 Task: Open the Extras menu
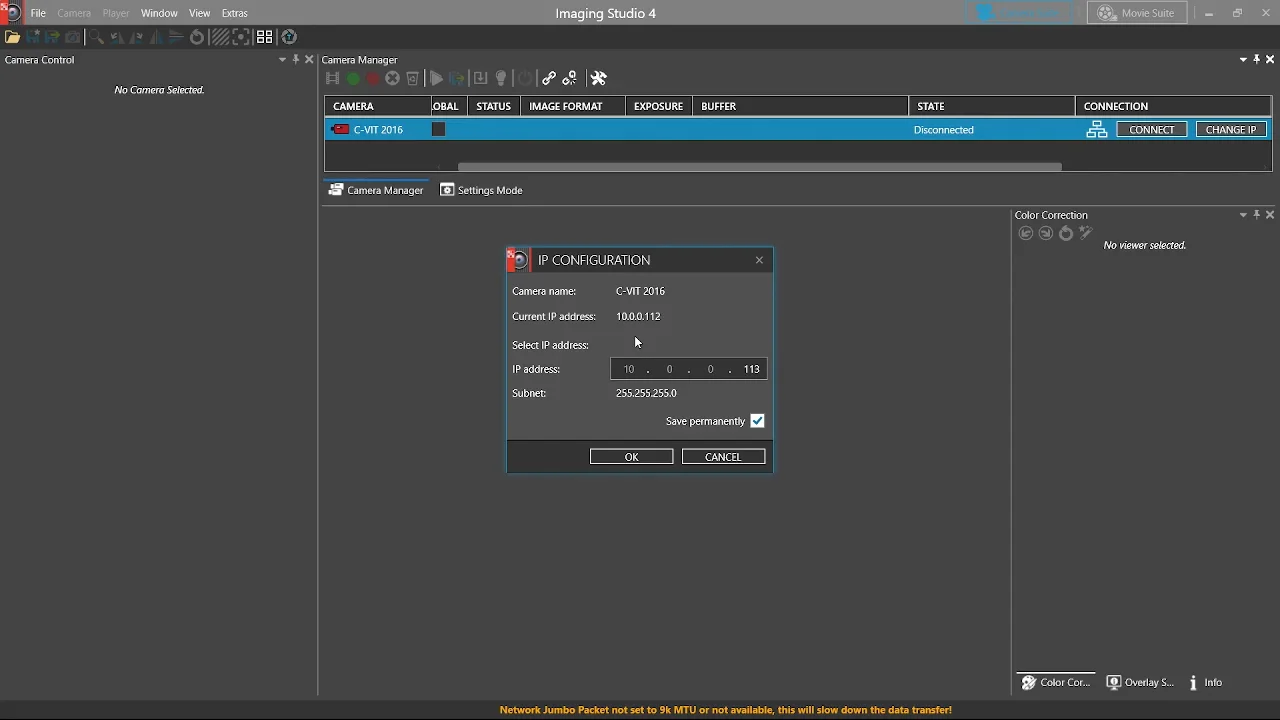pos(235,13)
